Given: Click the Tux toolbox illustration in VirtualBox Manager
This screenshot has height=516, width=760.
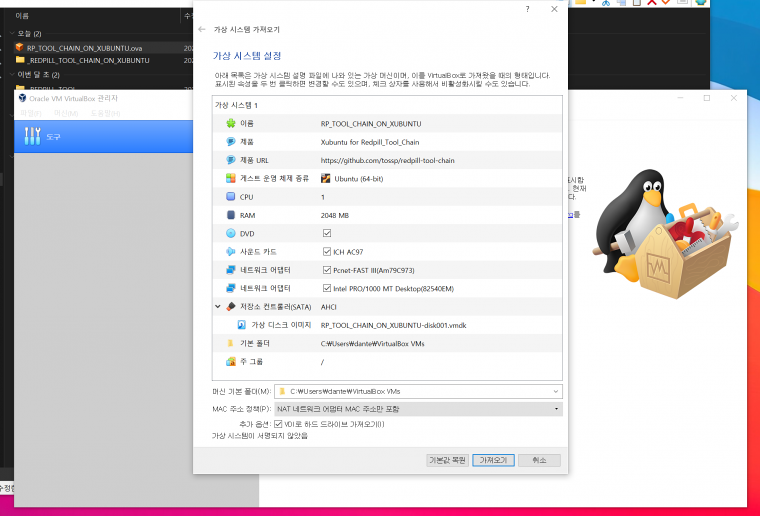Looking at the screenshot, I should [x=665, y=234].
